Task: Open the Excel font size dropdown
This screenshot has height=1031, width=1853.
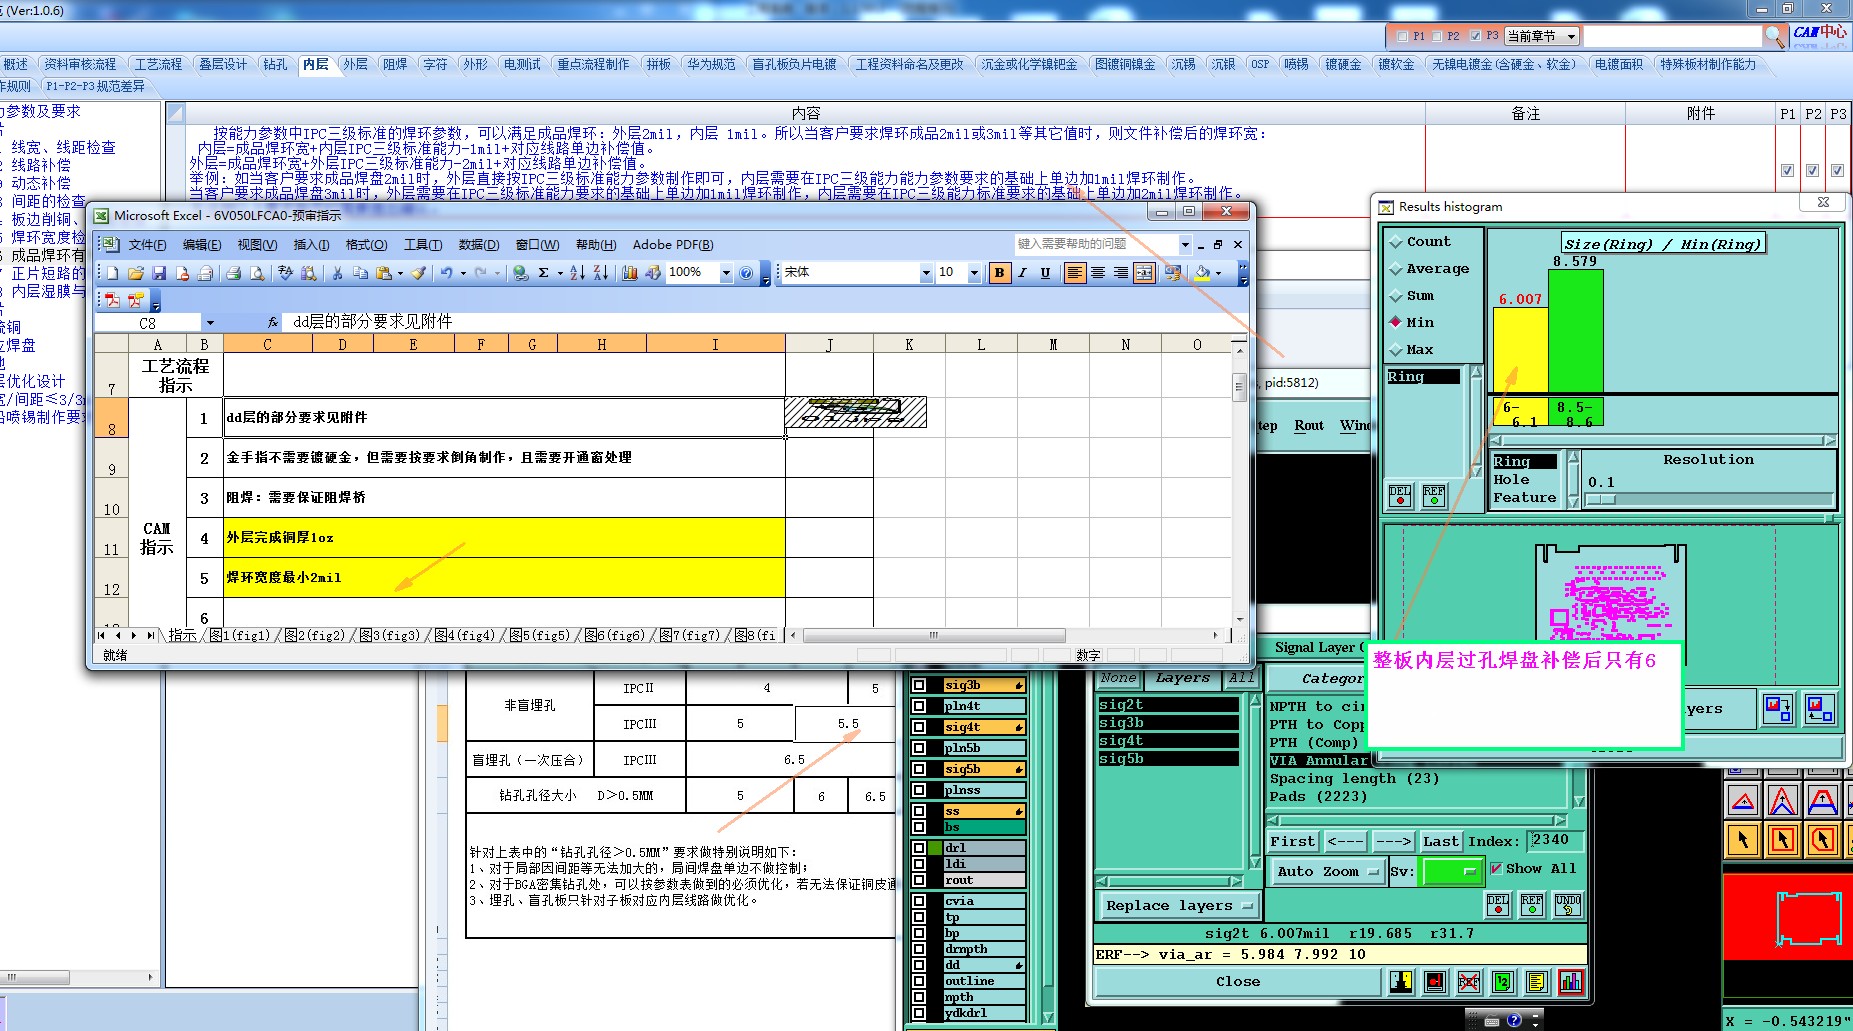Action: pos(974,273)
